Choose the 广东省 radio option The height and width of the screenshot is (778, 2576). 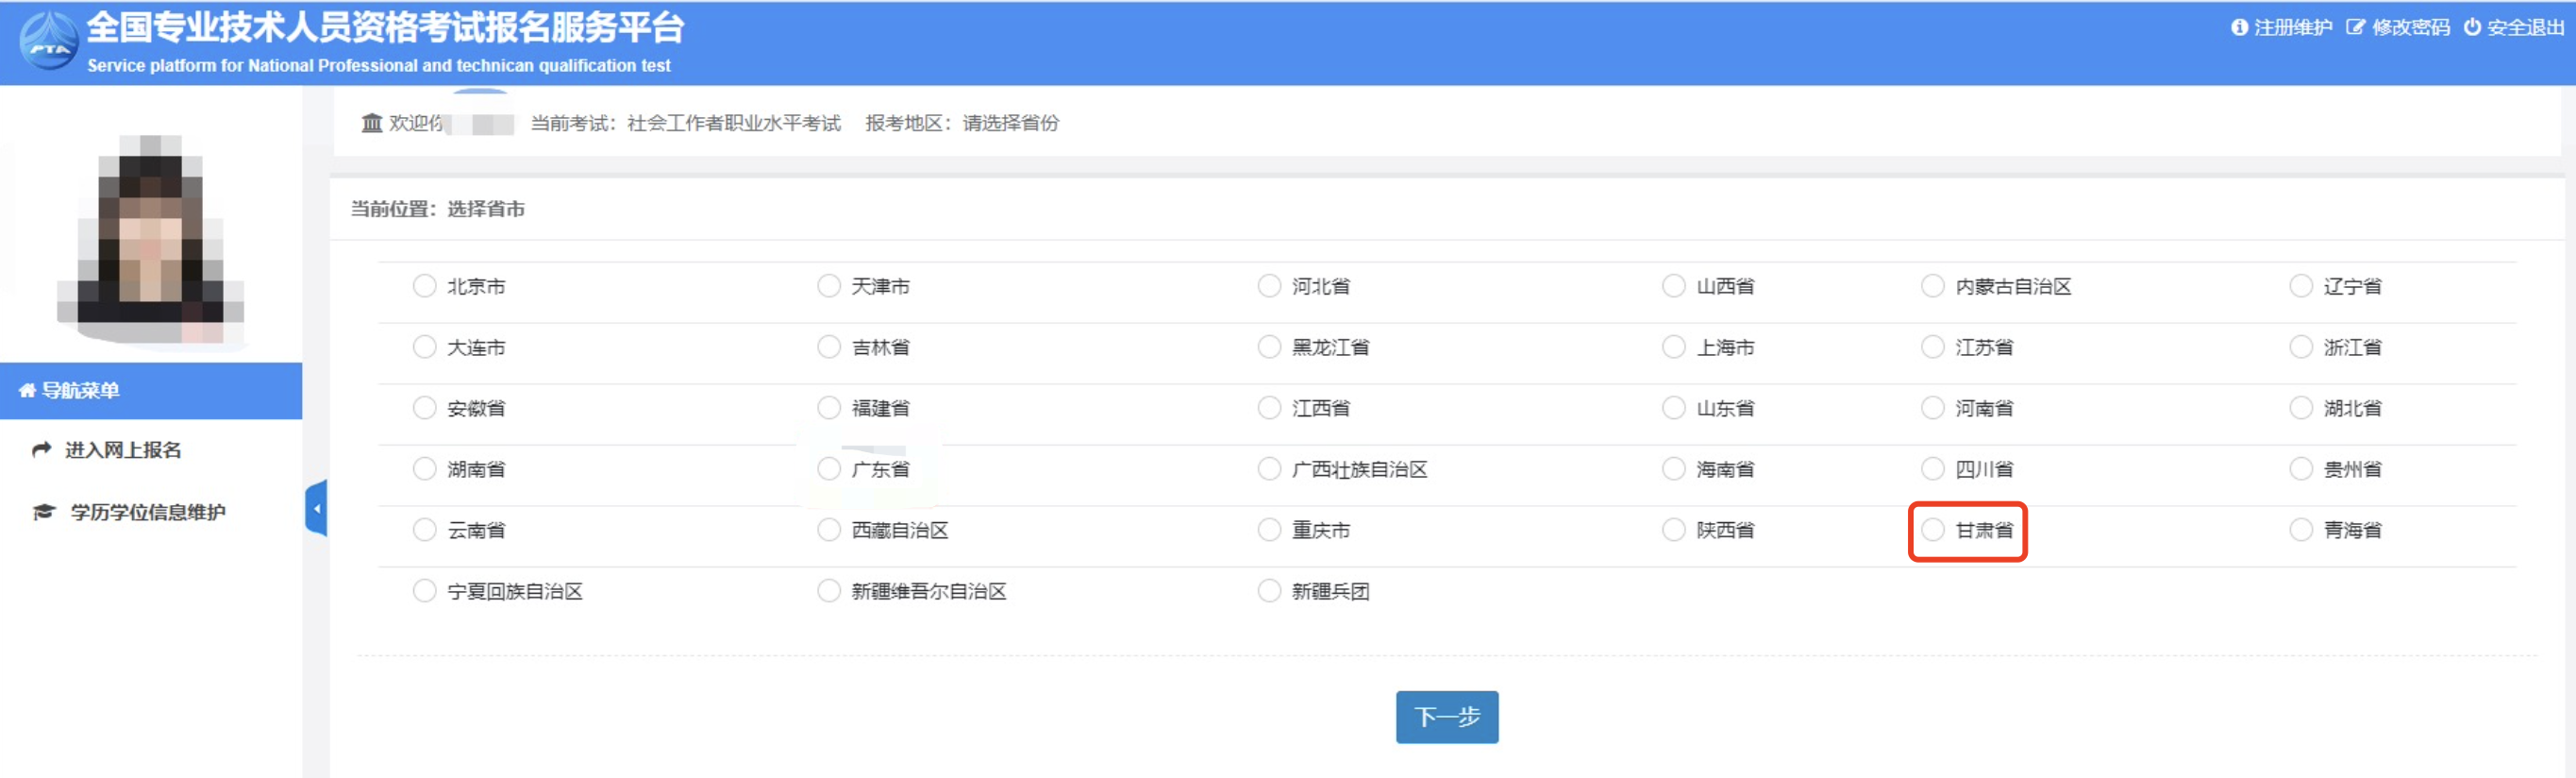coord(829,469)
